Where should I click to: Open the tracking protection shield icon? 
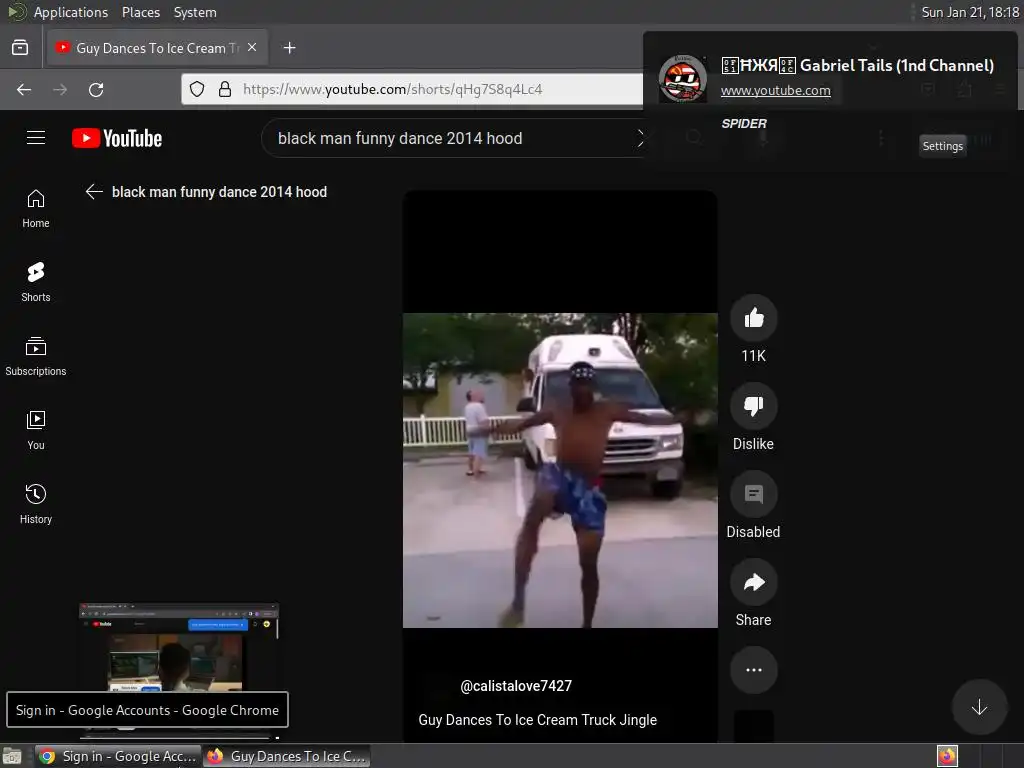197,89
